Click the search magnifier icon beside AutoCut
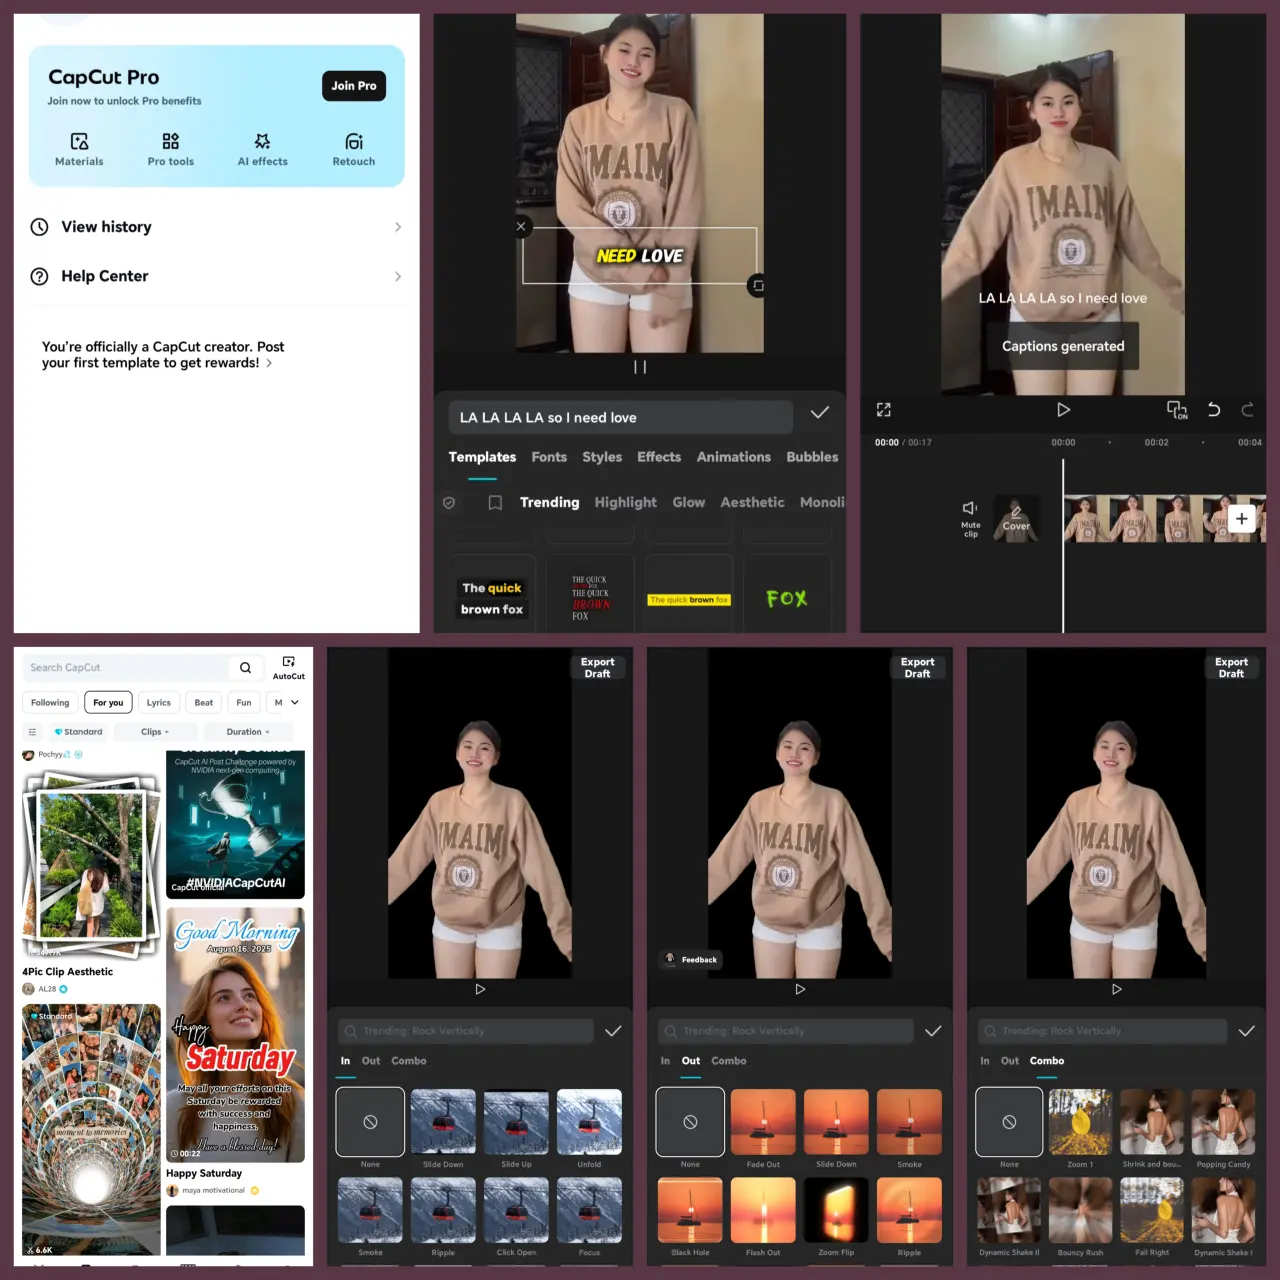1280x1280 pixels. tap(246, 668)
